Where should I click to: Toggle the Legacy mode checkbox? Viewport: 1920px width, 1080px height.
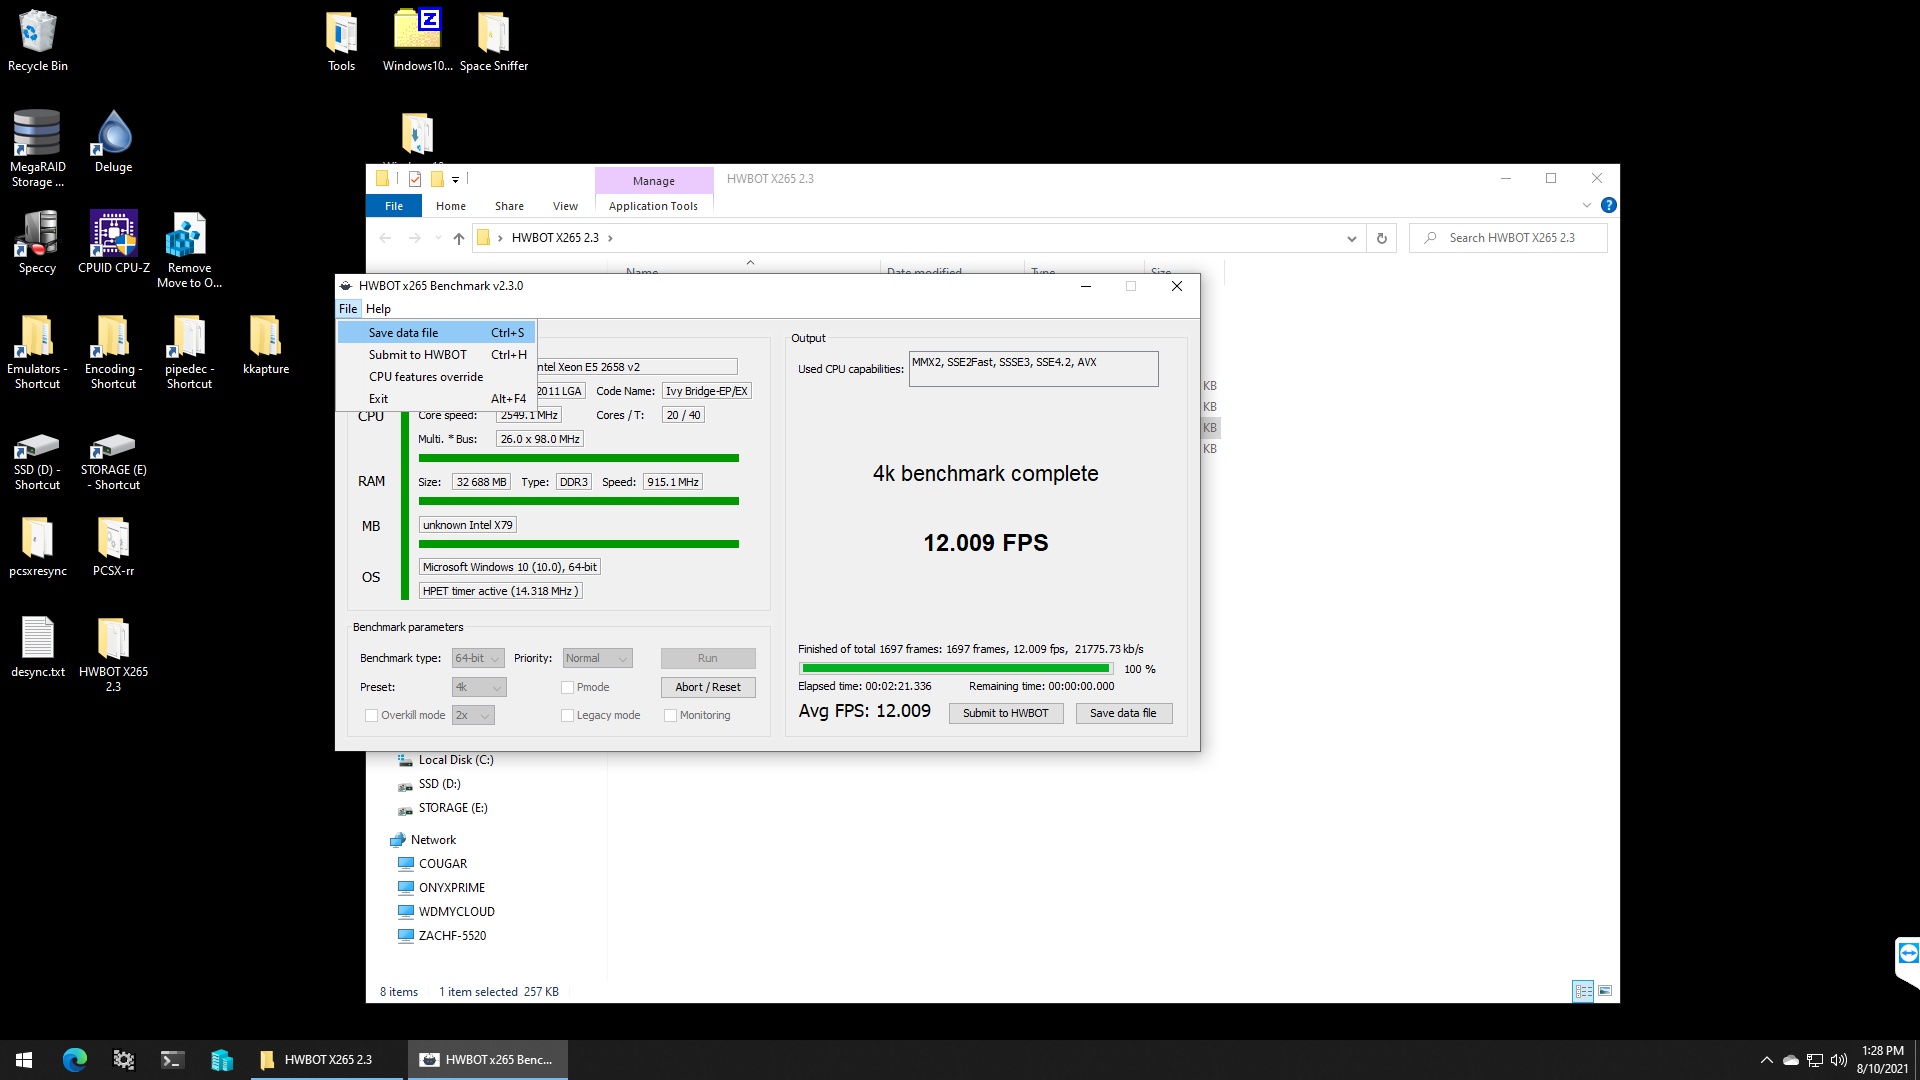coord(567,715)
